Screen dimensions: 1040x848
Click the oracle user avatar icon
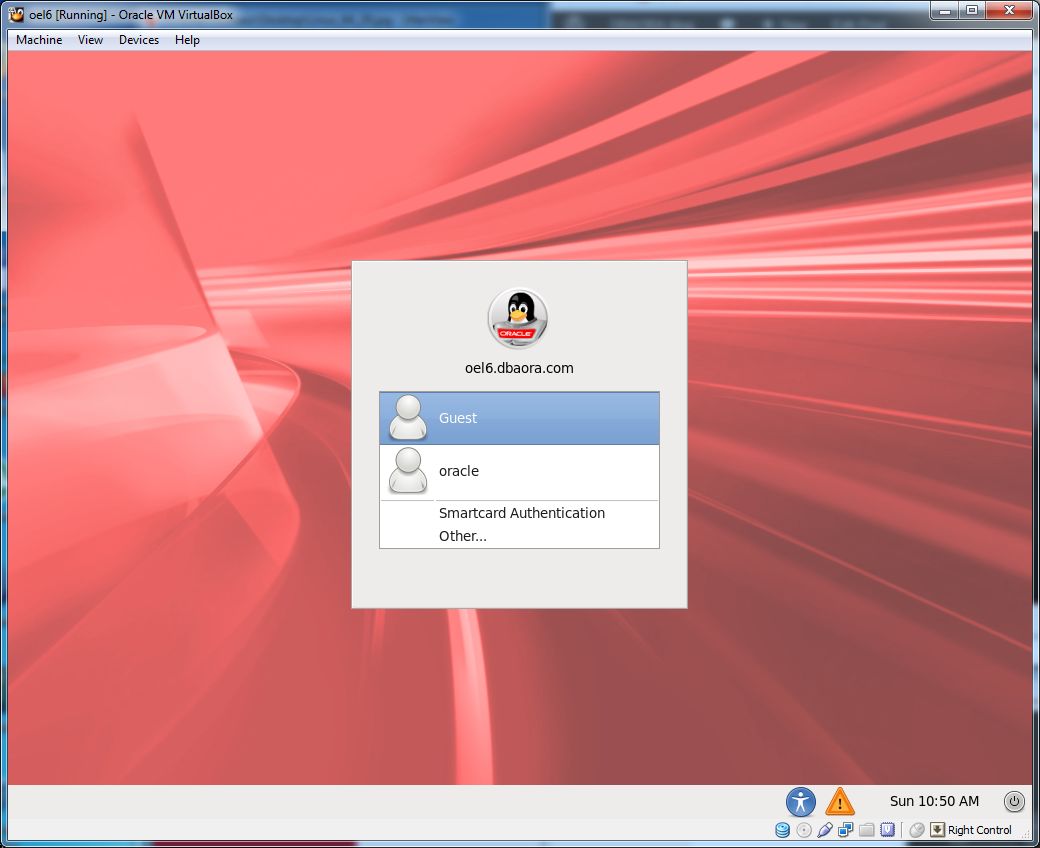point(408,470)
